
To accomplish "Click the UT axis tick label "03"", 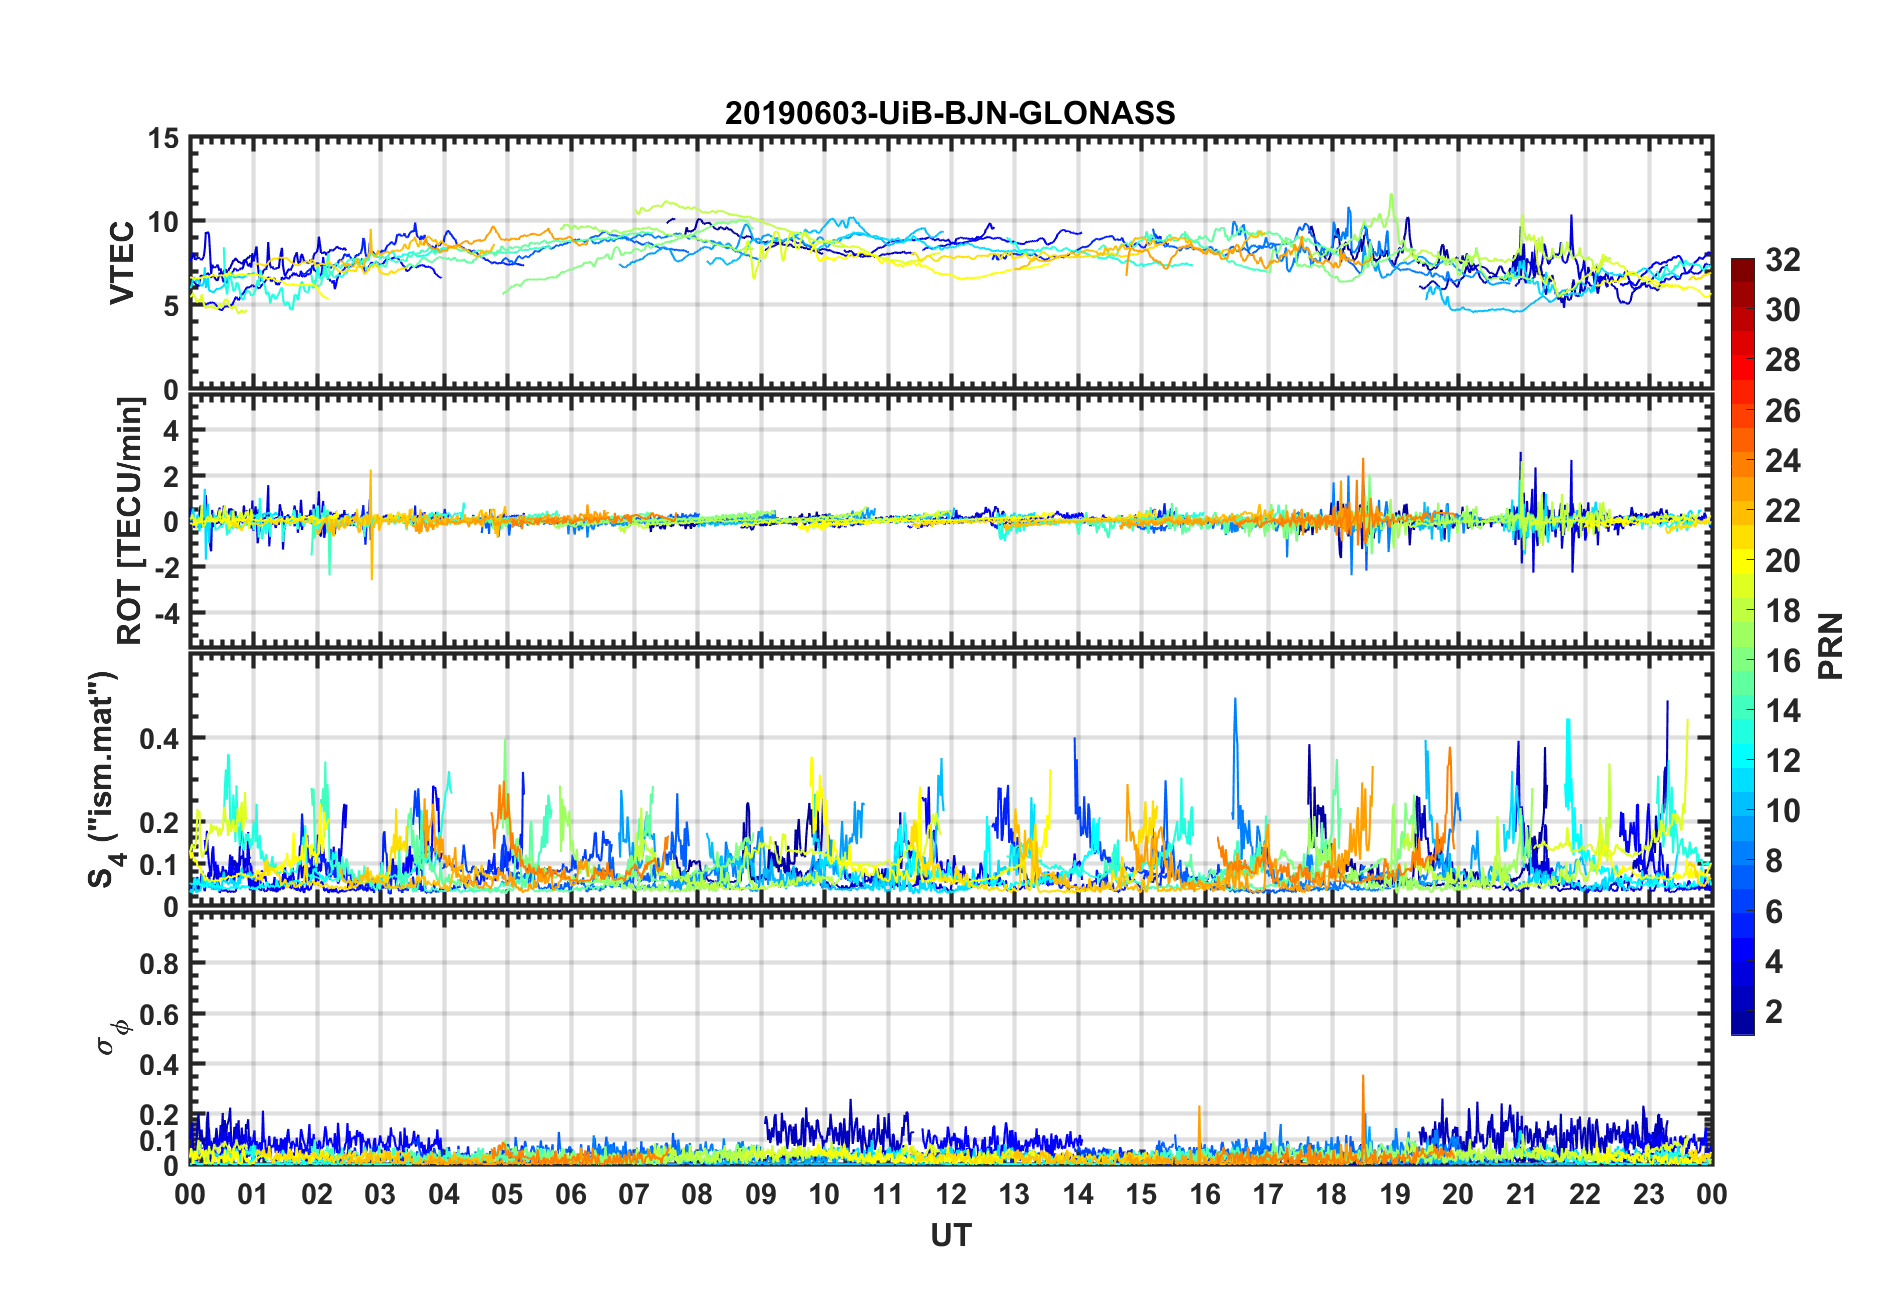I will (x=380, y=1194).
